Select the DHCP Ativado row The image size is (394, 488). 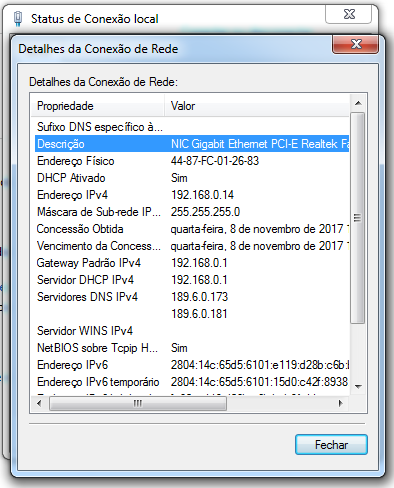coord(192,178)
